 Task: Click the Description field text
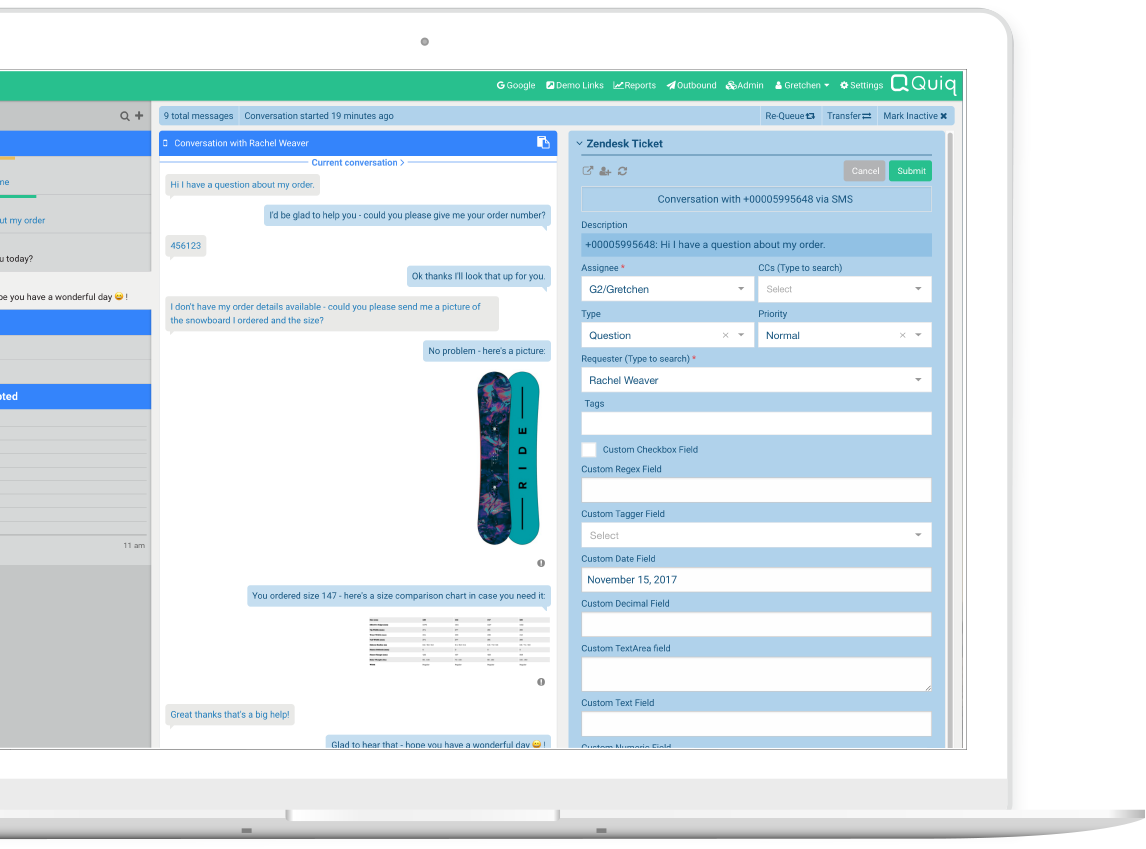(756, 245)
